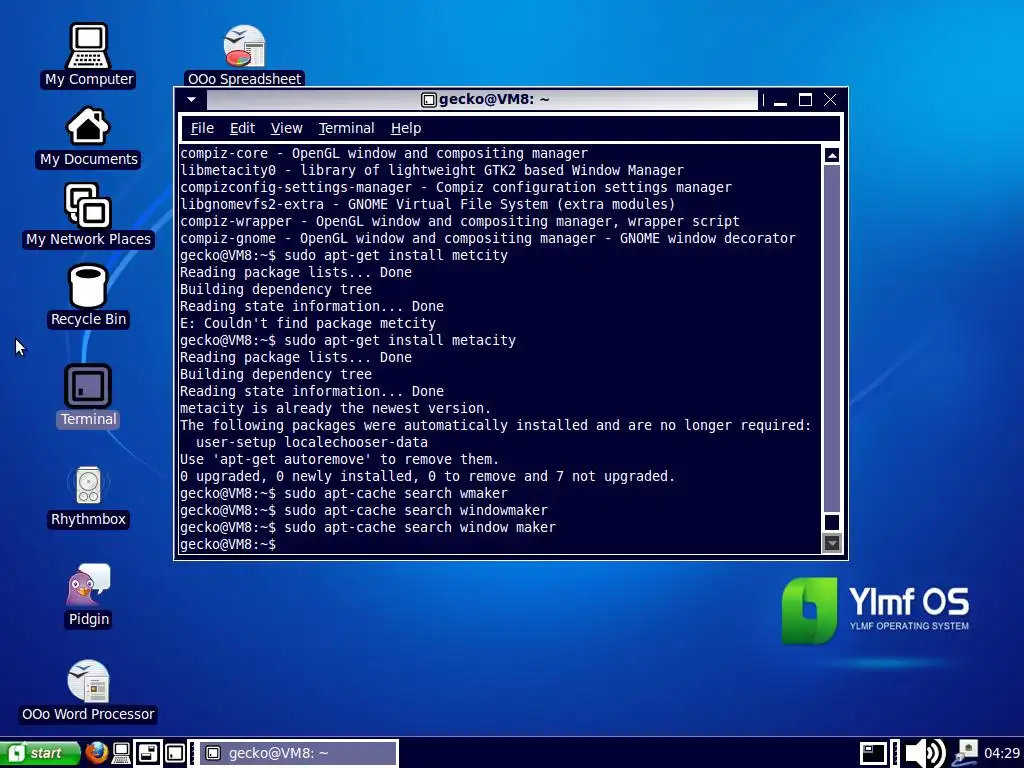Click the 'libgnomevfs2-extra' output line
1024x768 pixels.
(x=427, y=204)
